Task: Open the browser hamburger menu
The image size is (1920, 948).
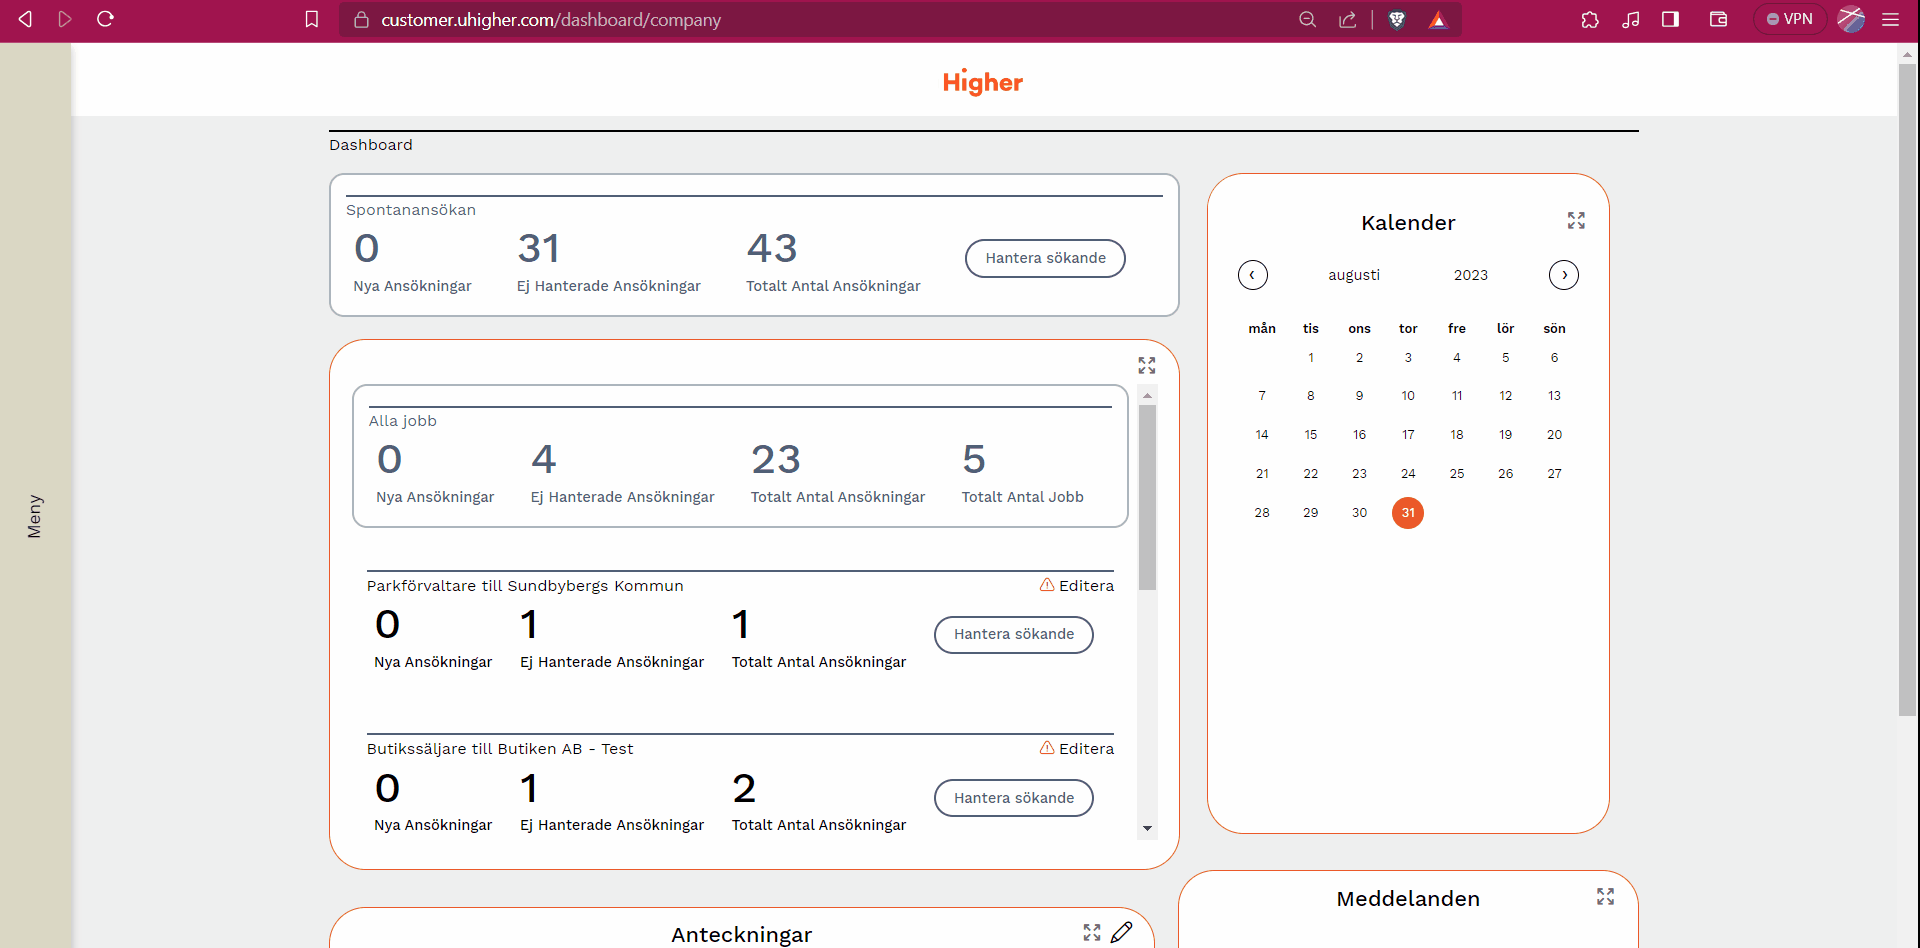Action: (1890, 20)
